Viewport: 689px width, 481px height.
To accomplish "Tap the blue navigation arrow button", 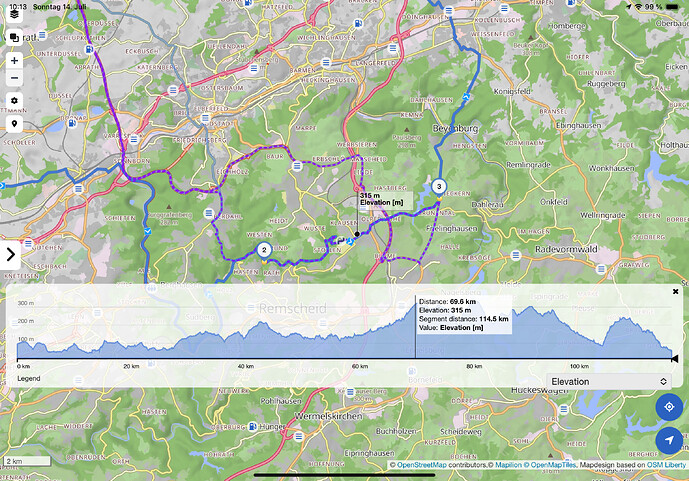I will pos(669,440).
